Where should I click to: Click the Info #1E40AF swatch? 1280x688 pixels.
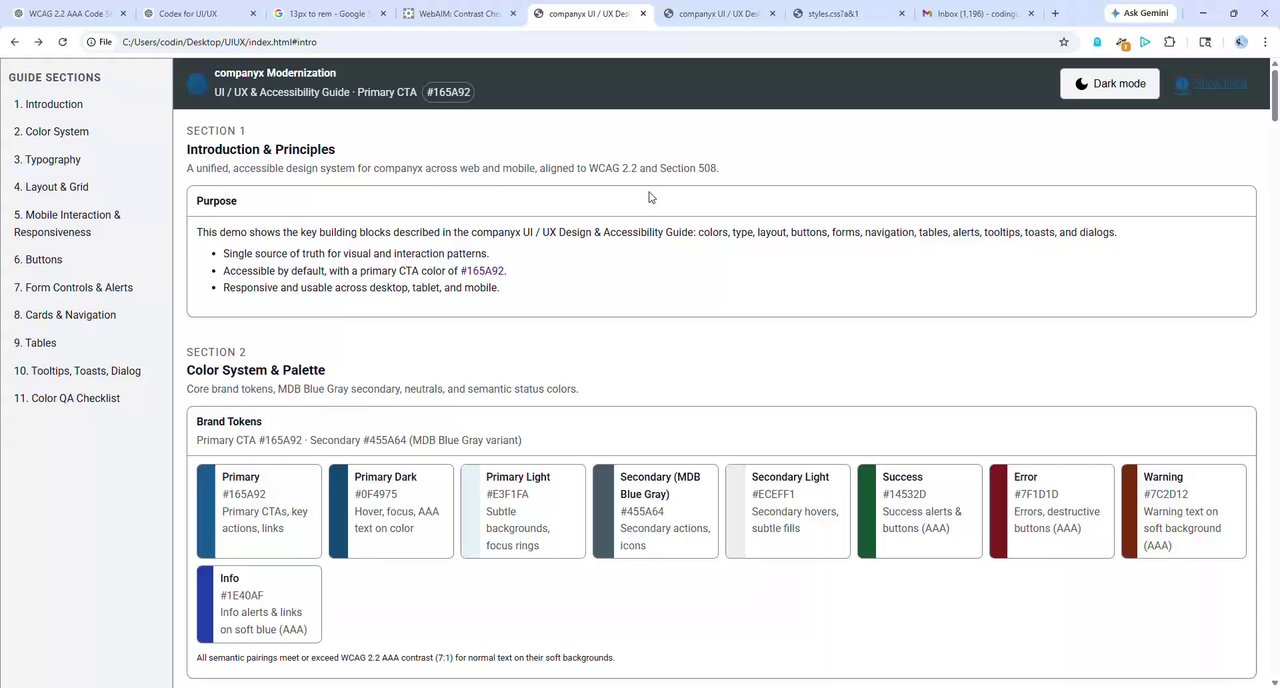(x=259, y=604)
